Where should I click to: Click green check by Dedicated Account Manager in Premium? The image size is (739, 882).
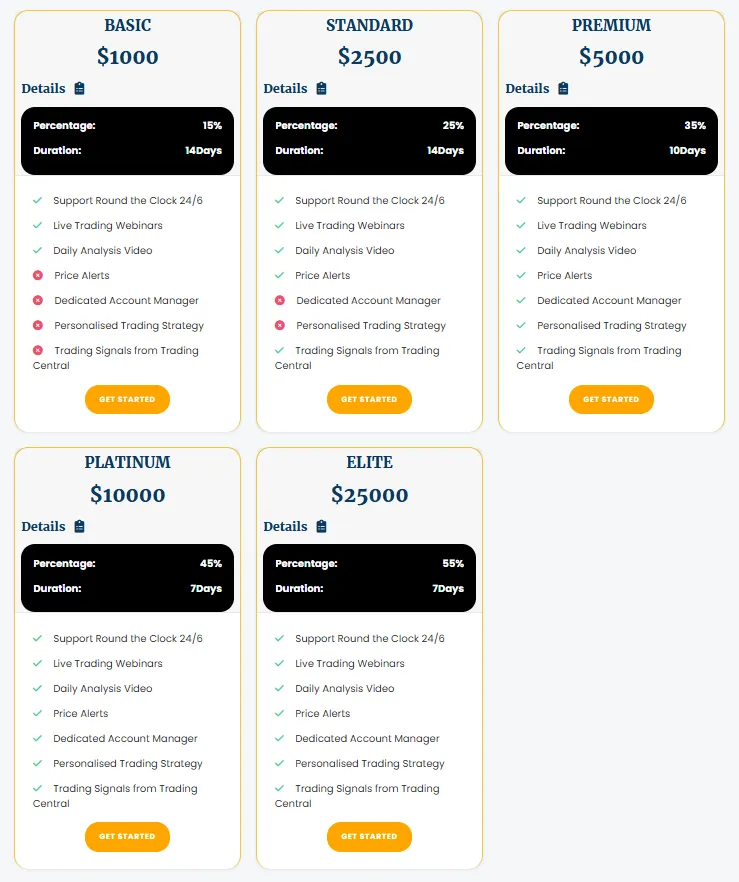pyautogui.click(x=521, y=300)
